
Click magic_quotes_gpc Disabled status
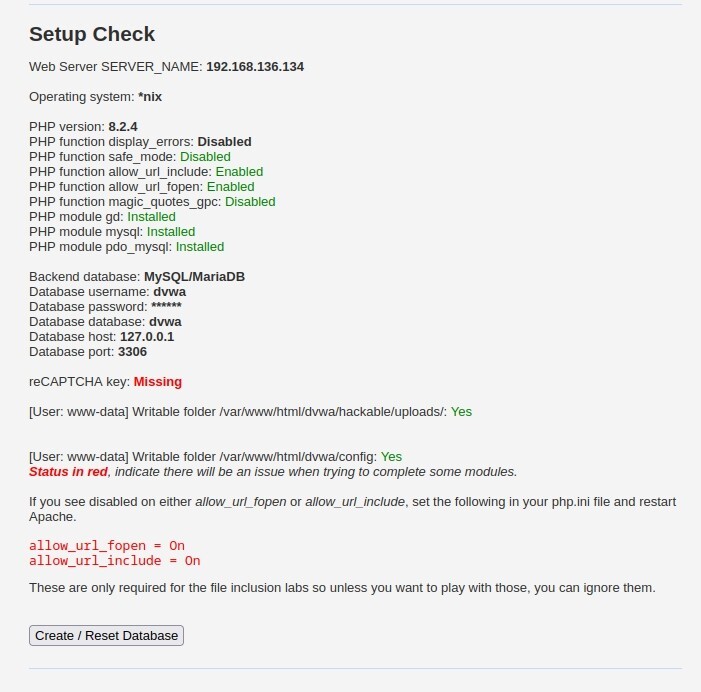click(x=250, y=202)
